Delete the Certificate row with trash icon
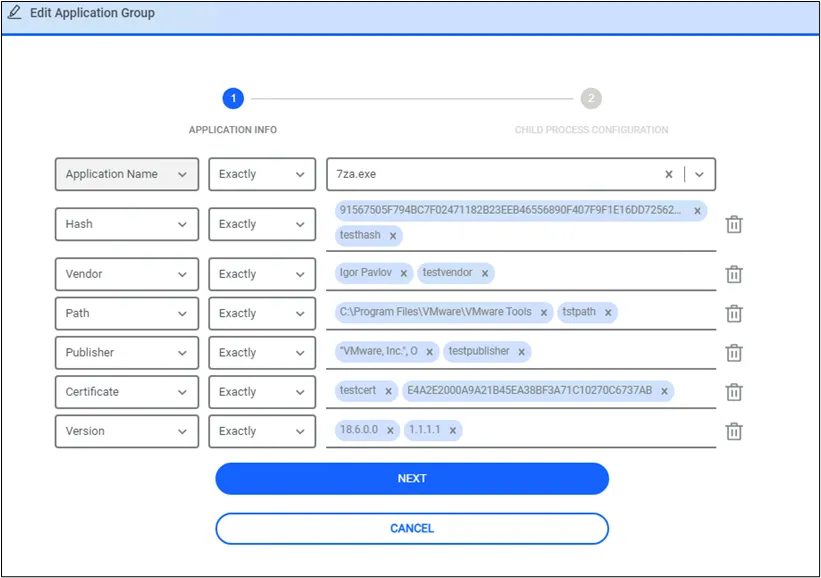 click(734, 392)
